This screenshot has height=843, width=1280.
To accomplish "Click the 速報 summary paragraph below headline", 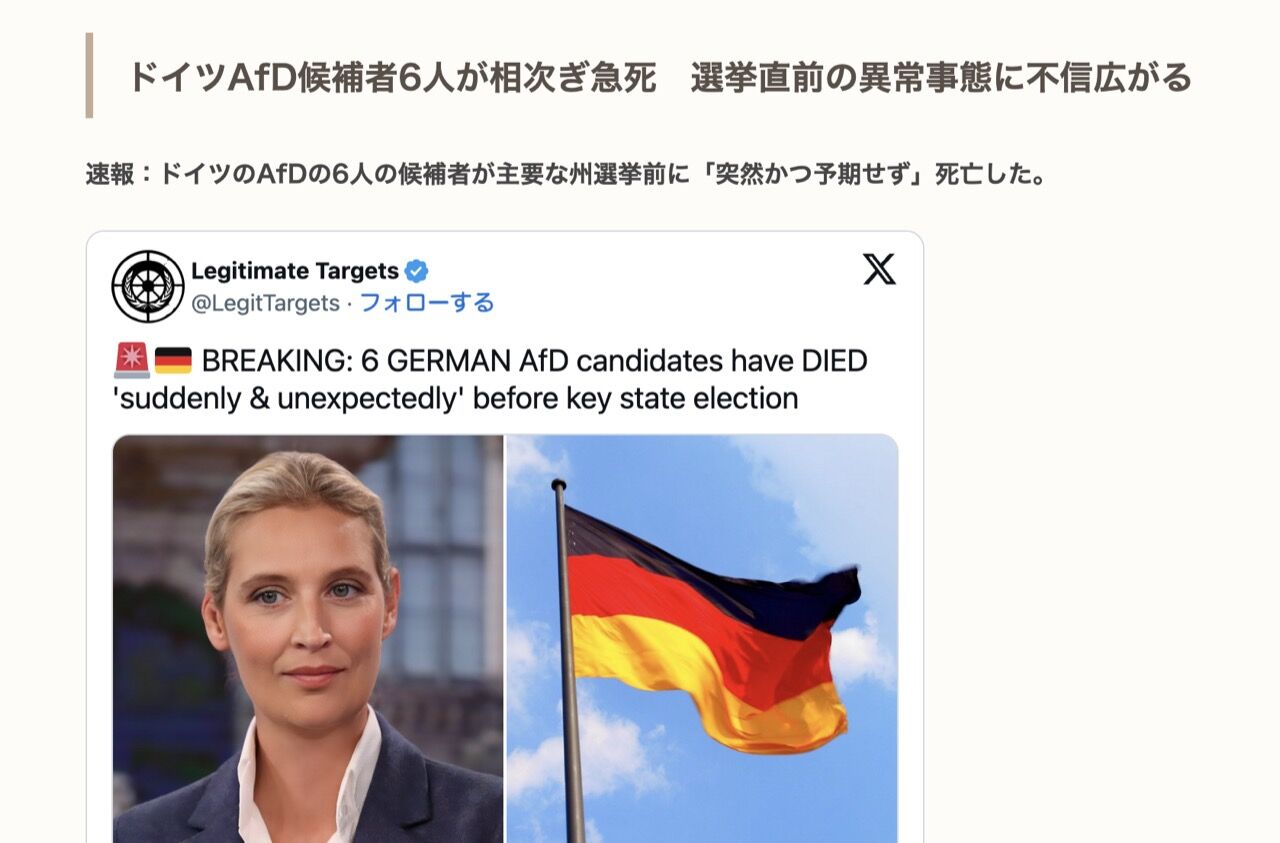I will click(x=566, y=175).
